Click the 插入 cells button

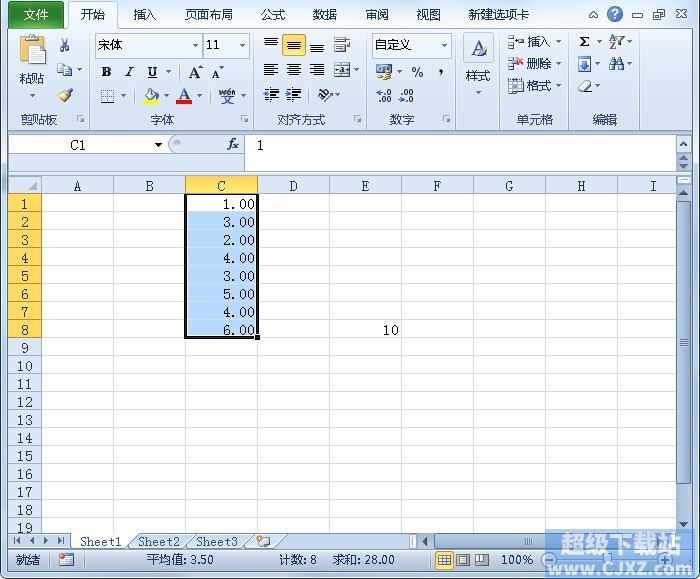tap(534, 42)
